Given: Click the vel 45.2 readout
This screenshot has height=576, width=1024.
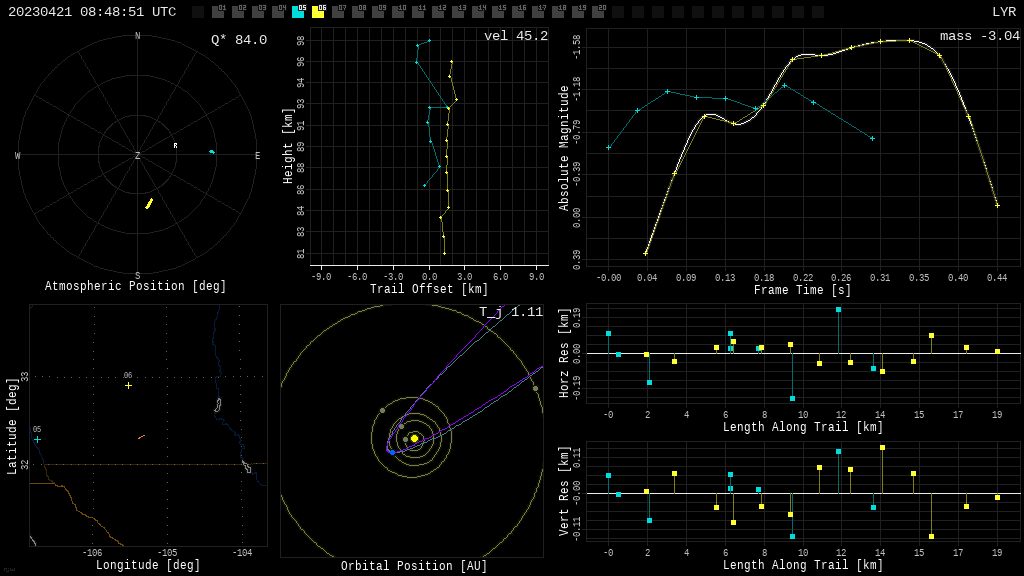Looking at the screenshot, I should tap(516, 36).
